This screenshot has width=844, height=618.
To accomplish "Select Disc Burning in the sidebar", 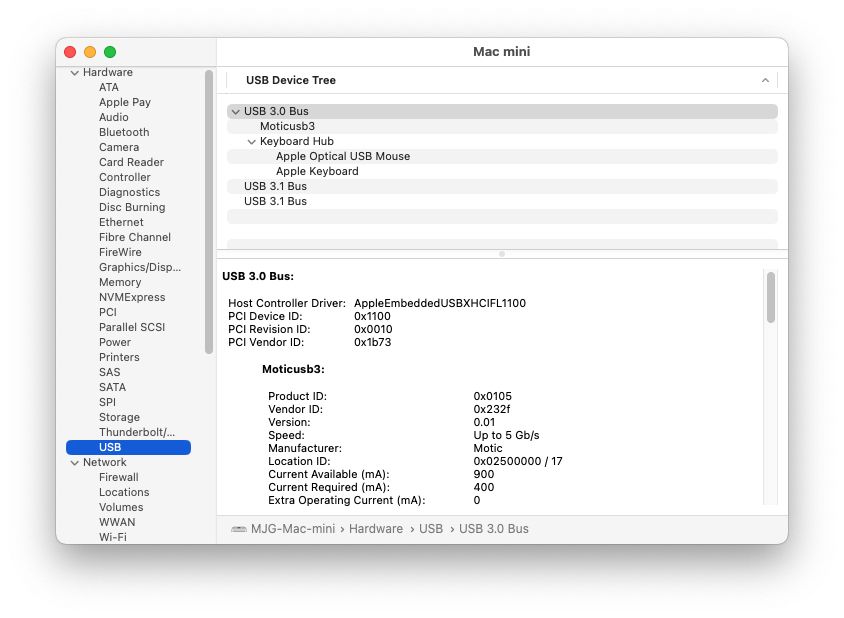I will click(132, 208).
